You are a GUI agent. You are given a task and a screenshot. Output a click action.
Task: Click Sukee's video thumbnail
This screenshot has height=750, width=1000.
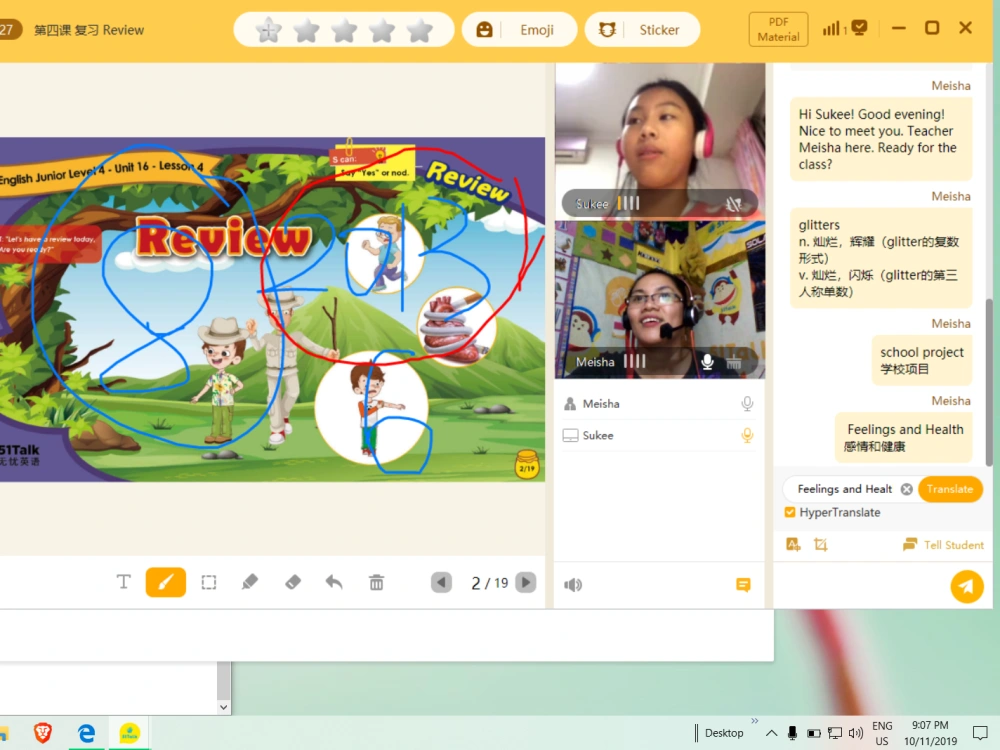point(659,142)
